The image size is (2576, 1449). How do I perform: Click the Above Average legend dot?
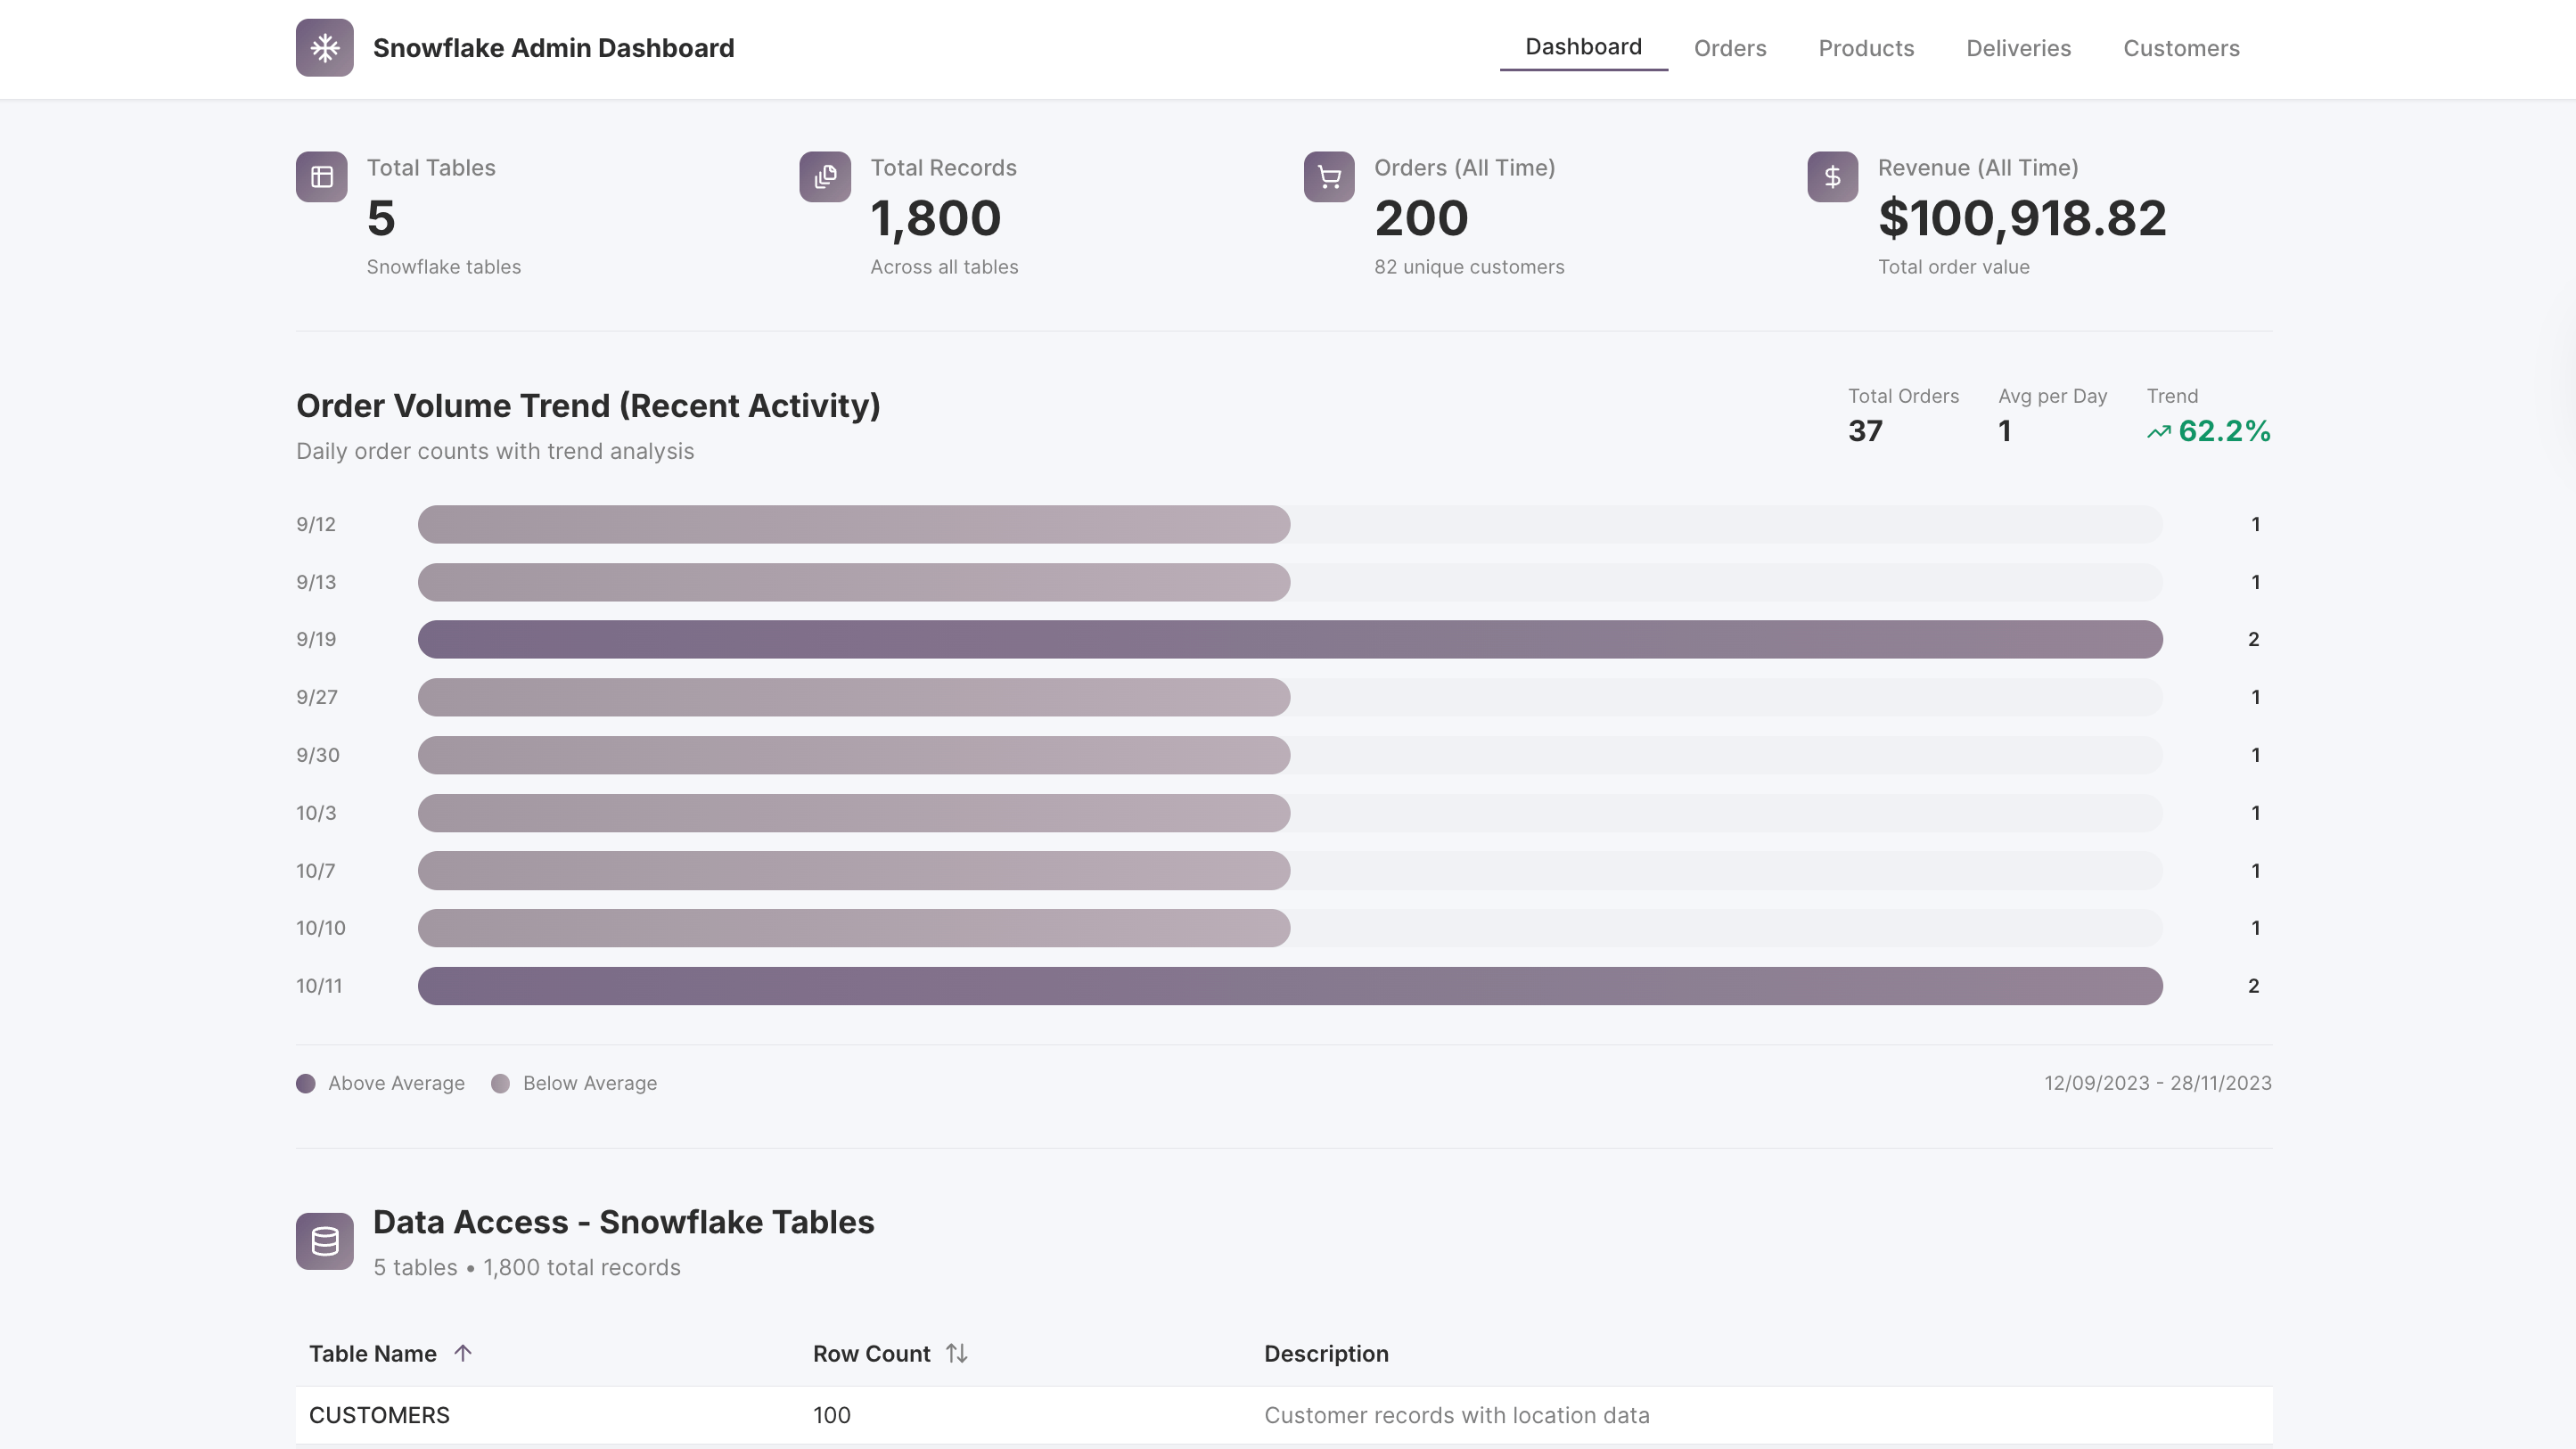click(306, 1083)
